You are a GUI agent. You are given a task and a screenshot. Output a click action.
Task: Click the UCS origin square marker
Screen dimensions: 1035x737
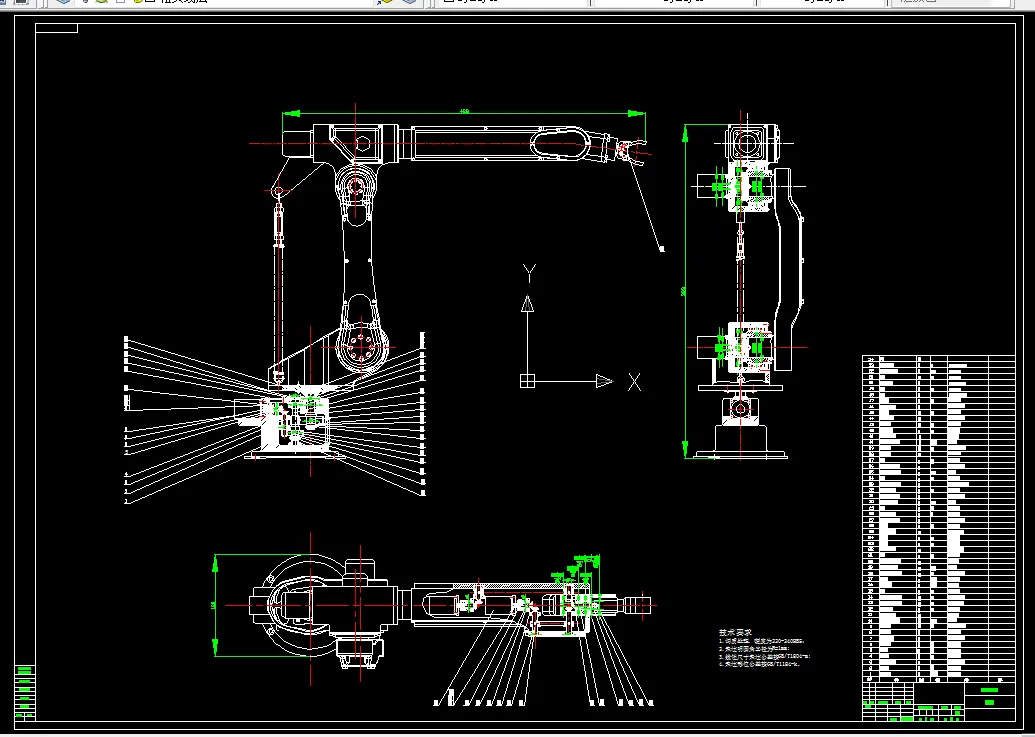[527, 381]
